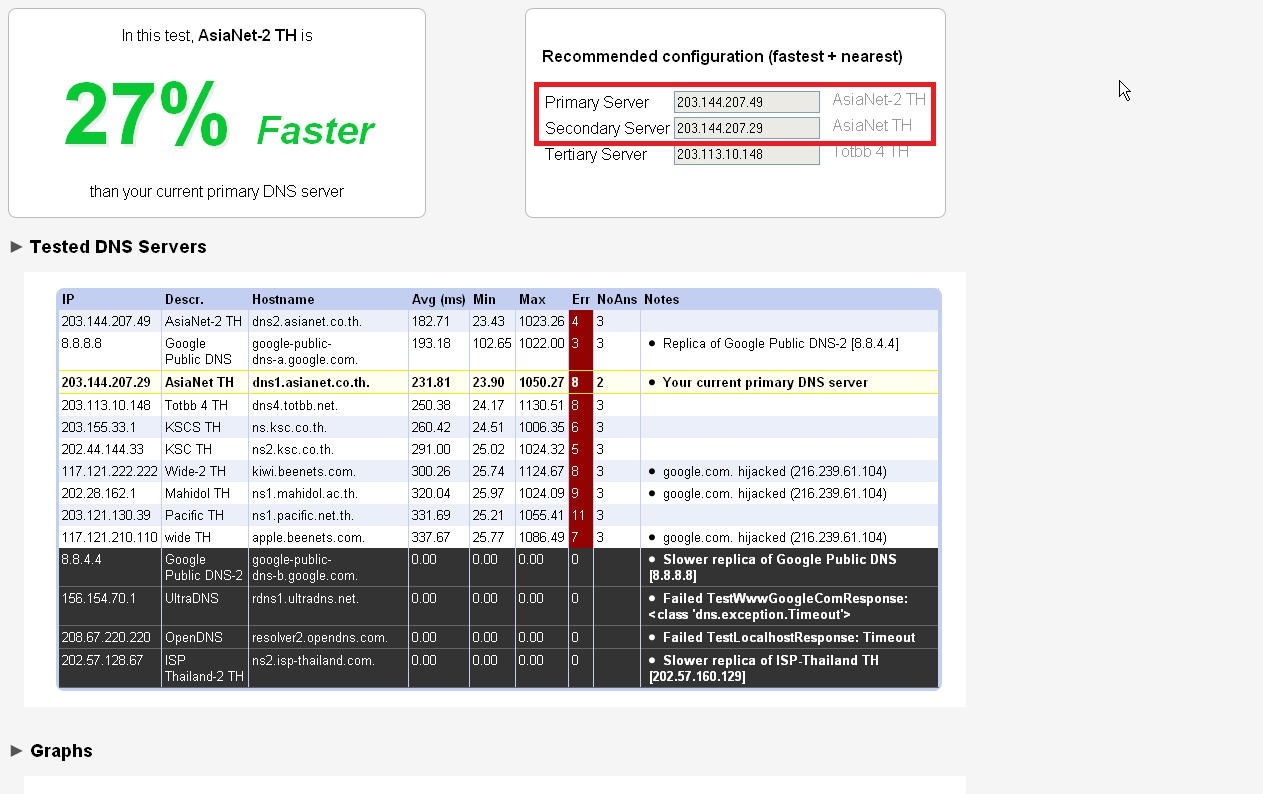This screenshot has height=794, width=1263.
Task: Click the Primary Server IP field
Action: pos(746,102)
